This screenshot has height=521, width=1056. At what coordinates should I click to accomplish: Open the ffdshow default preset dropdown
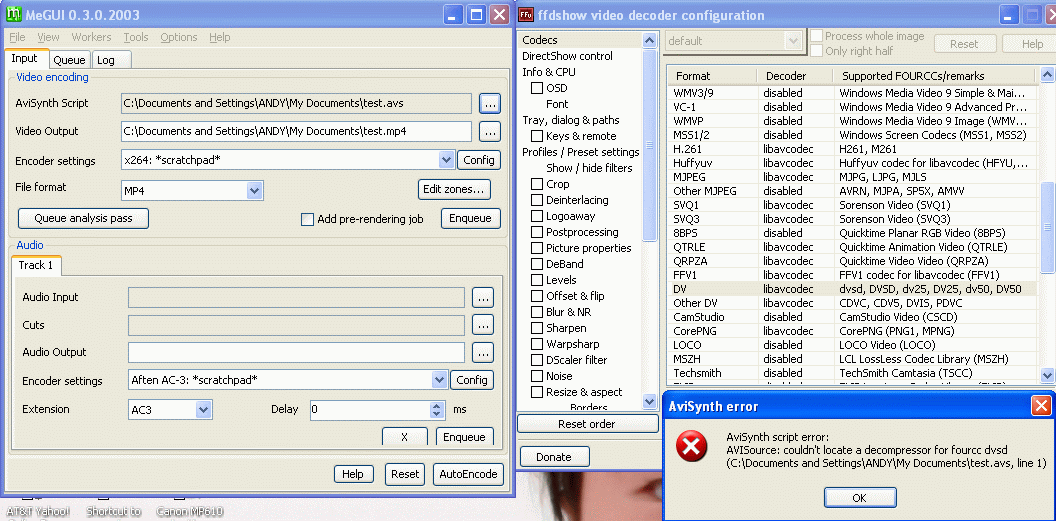tap(793, 41)
